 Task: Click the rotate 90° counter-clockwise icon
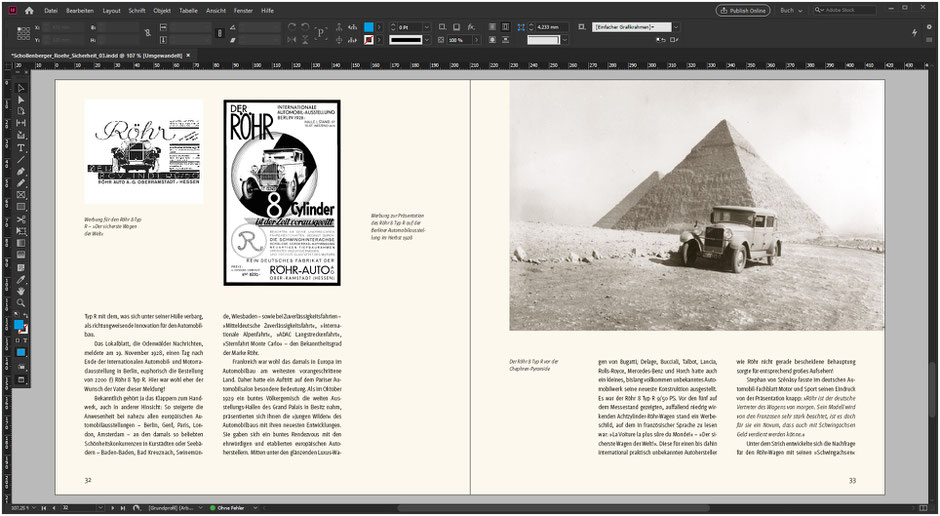(x=305, y=27)
